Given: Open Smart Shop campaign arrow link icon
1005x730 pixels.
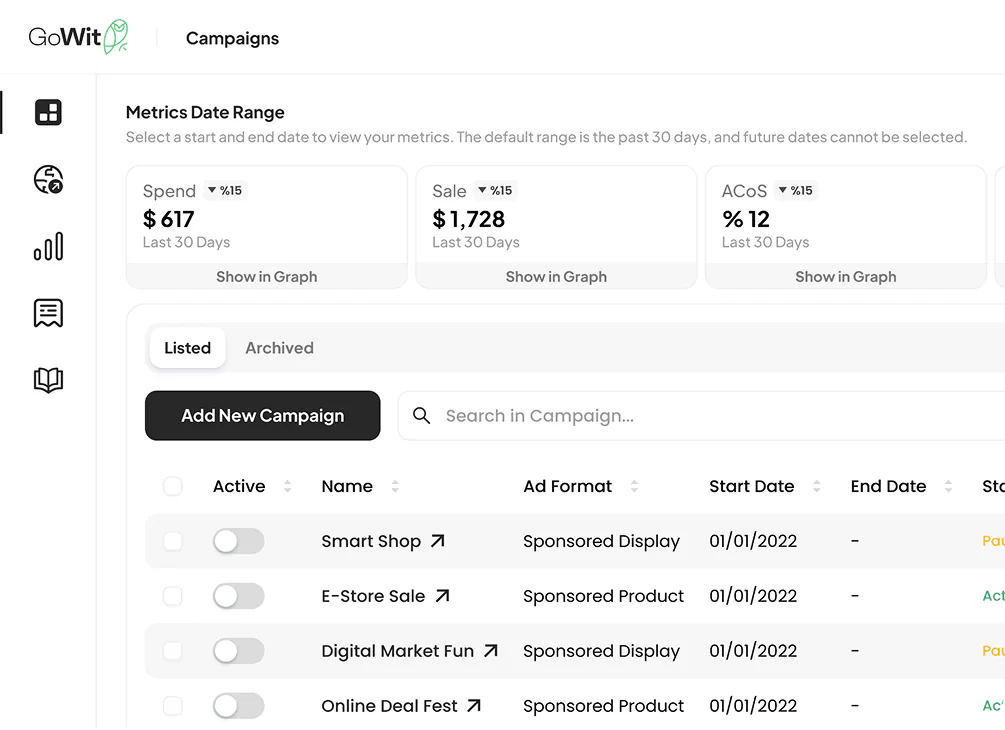Looking at the screenshot, I should pyautogui.click(x=437, y=541).
